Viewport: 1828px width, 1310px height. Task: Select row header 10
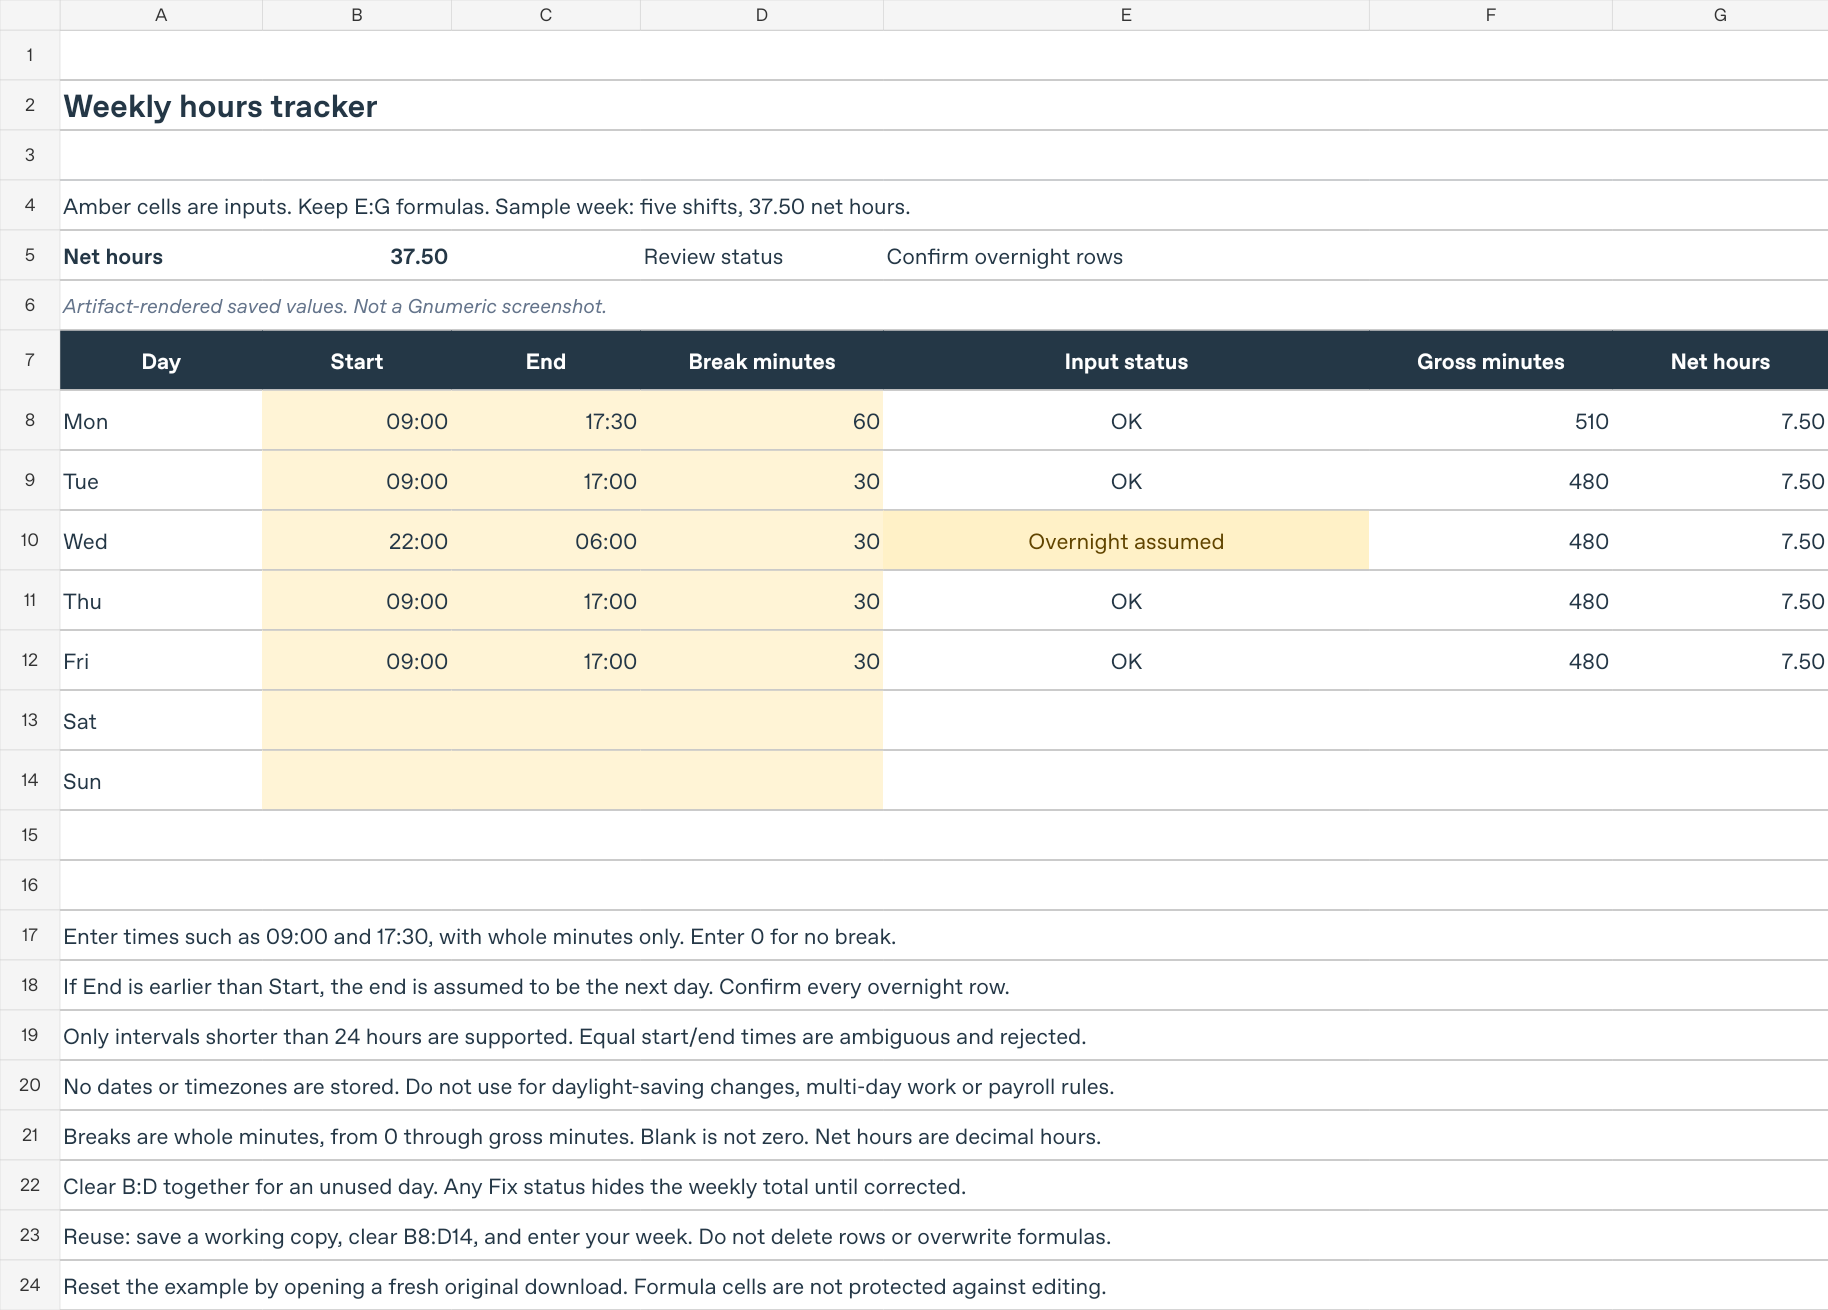point(30,540)
